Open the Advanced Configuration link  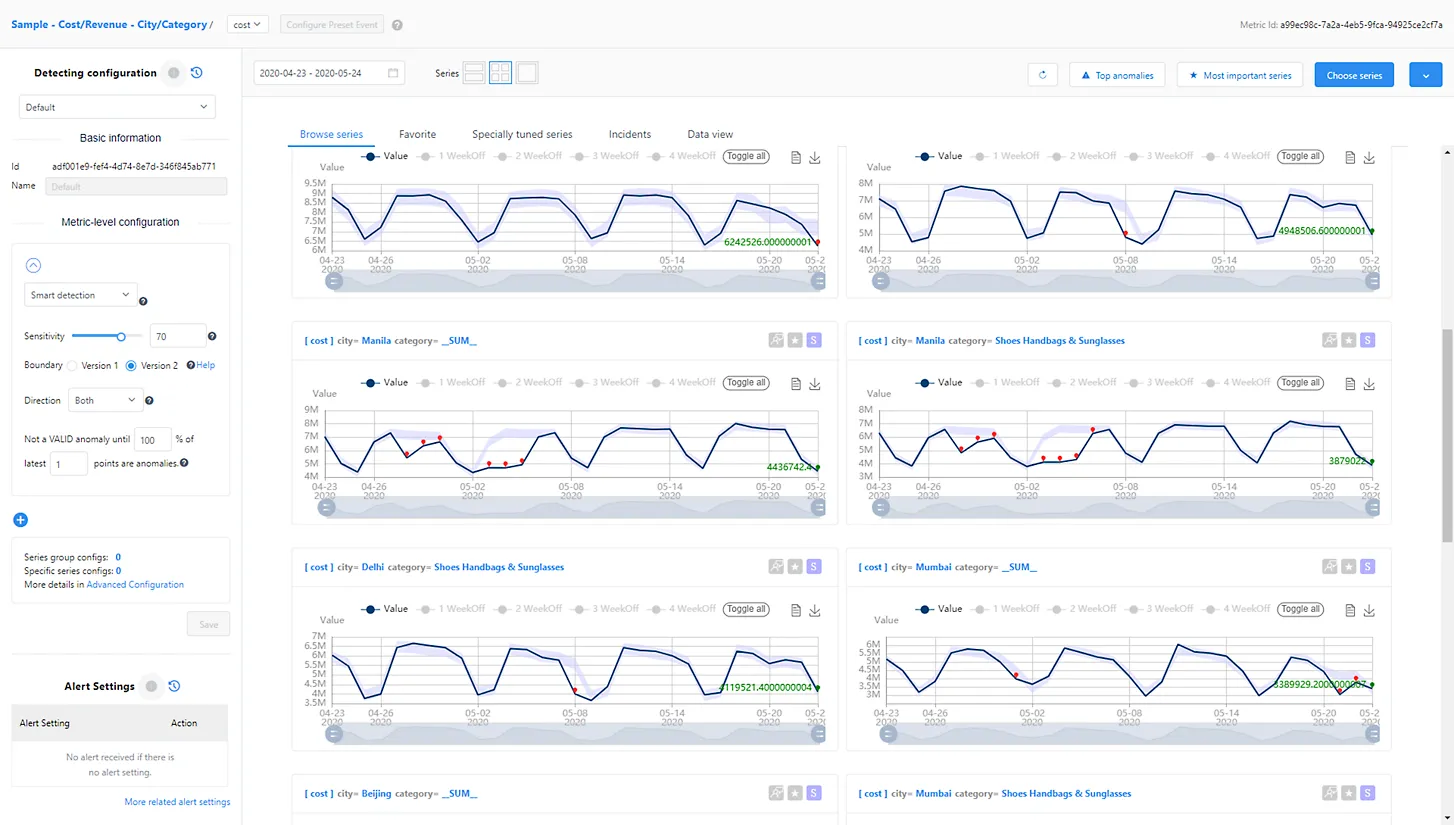pyautogui.click(x=135, y=584)
